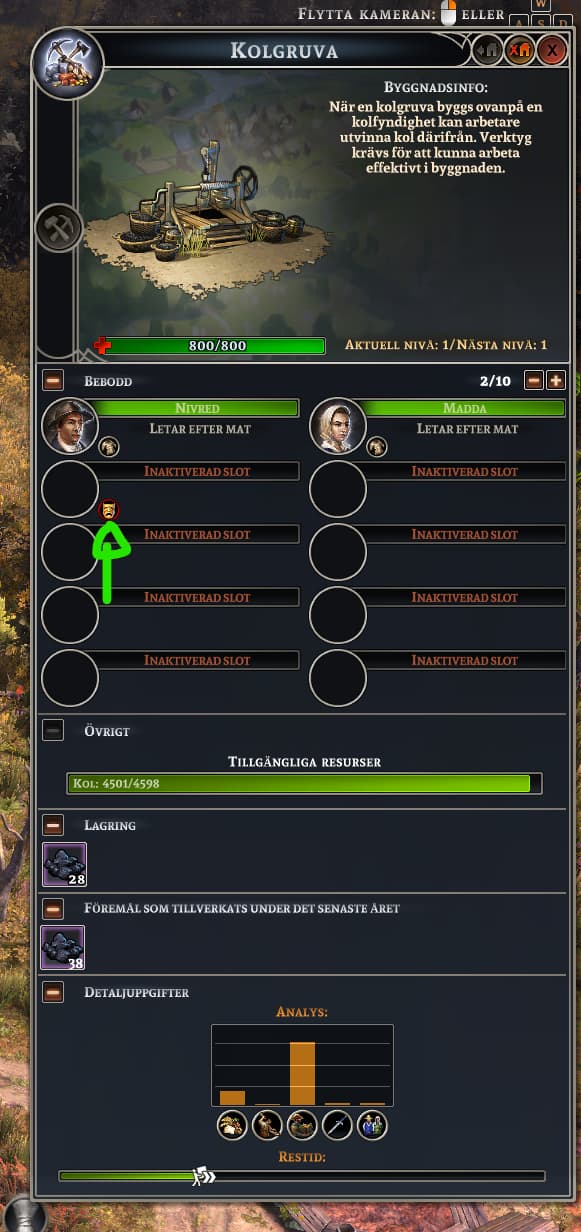The width and height of the screenshot is (581, 1232).
Task: Click the coal item in Lagring
Action: point(64,864)
